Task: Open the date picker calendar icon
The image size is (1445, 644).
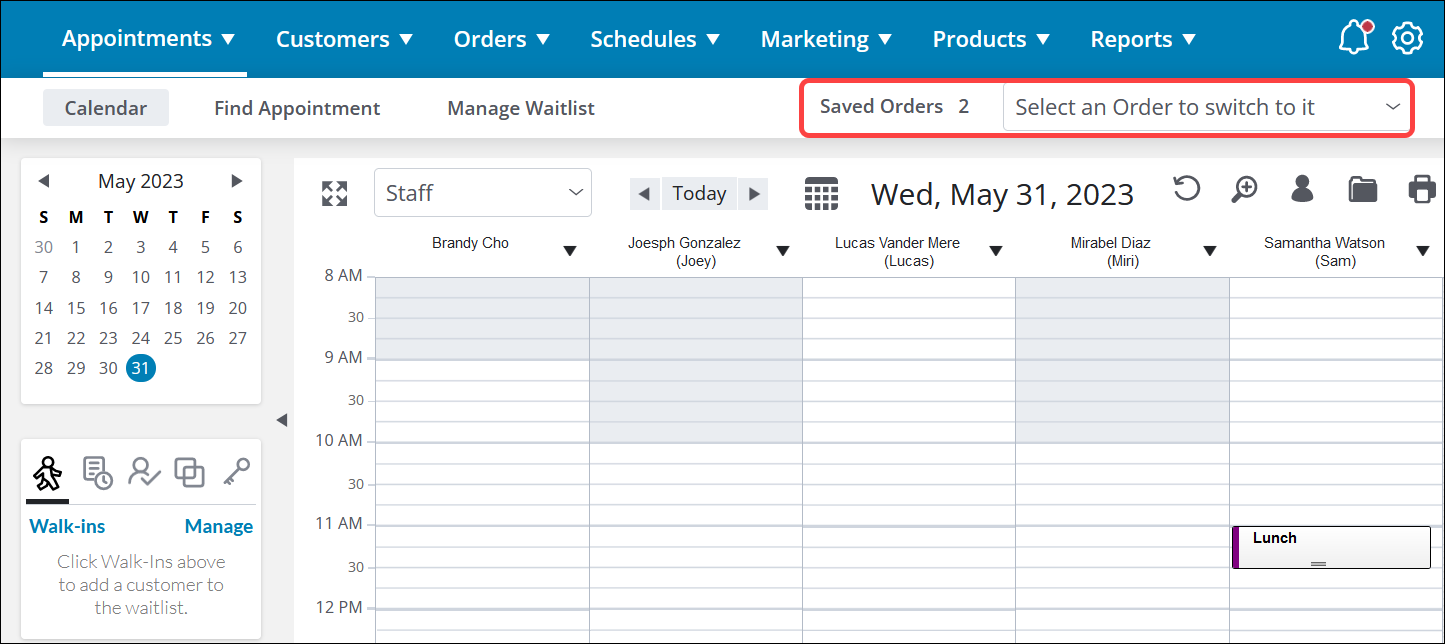Action: [822, 192]
